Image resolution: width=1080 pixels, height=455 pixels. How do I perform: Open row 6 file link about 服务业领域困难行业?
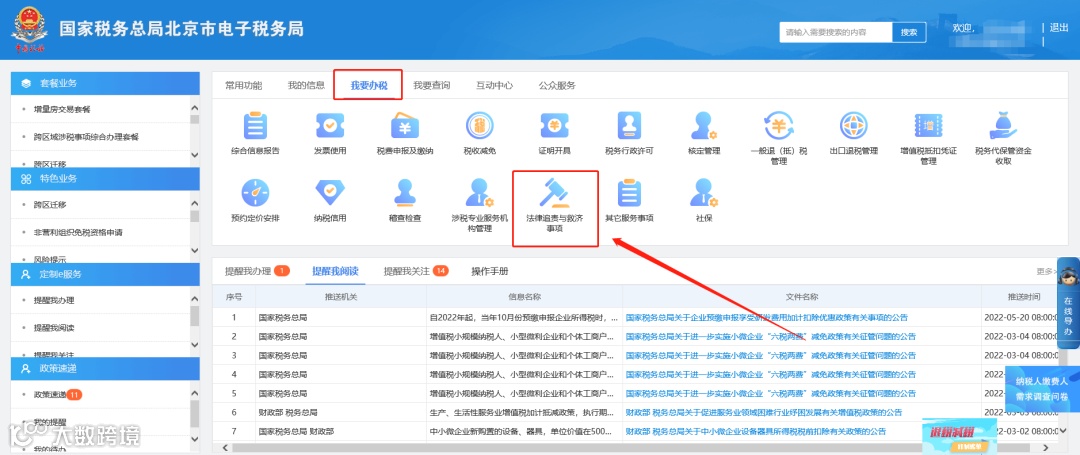coord(764,412)
